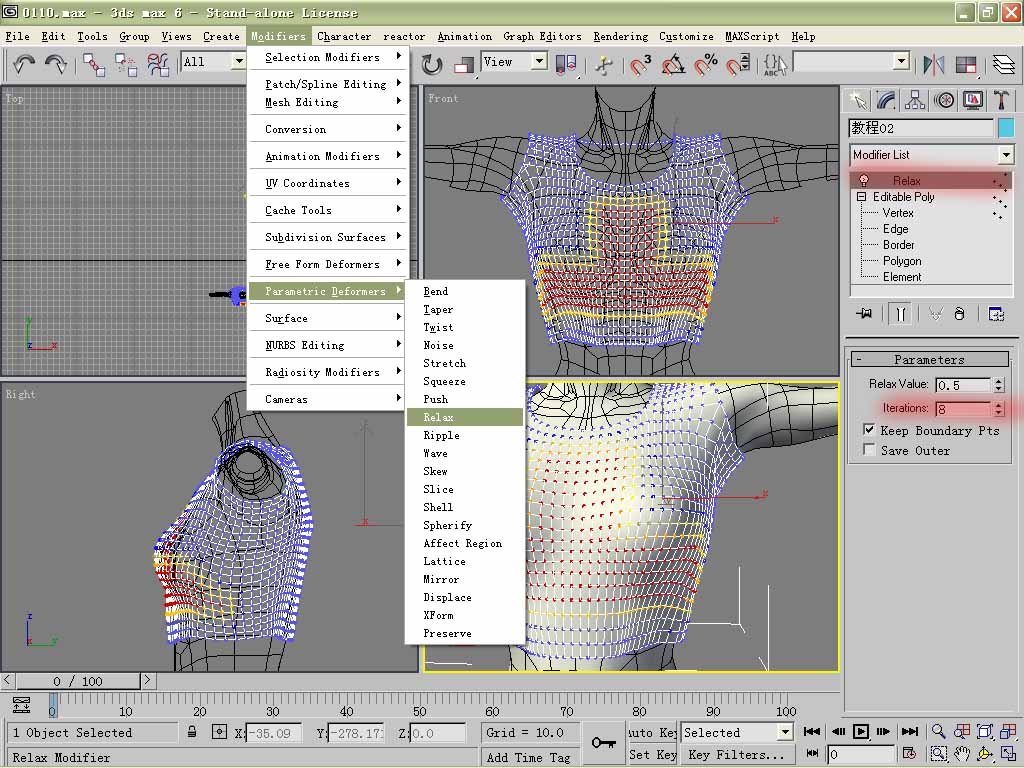This screenshot has width=1024, height=768.
Task: Click the large Set Keys key button
Action: pos(603,743)
